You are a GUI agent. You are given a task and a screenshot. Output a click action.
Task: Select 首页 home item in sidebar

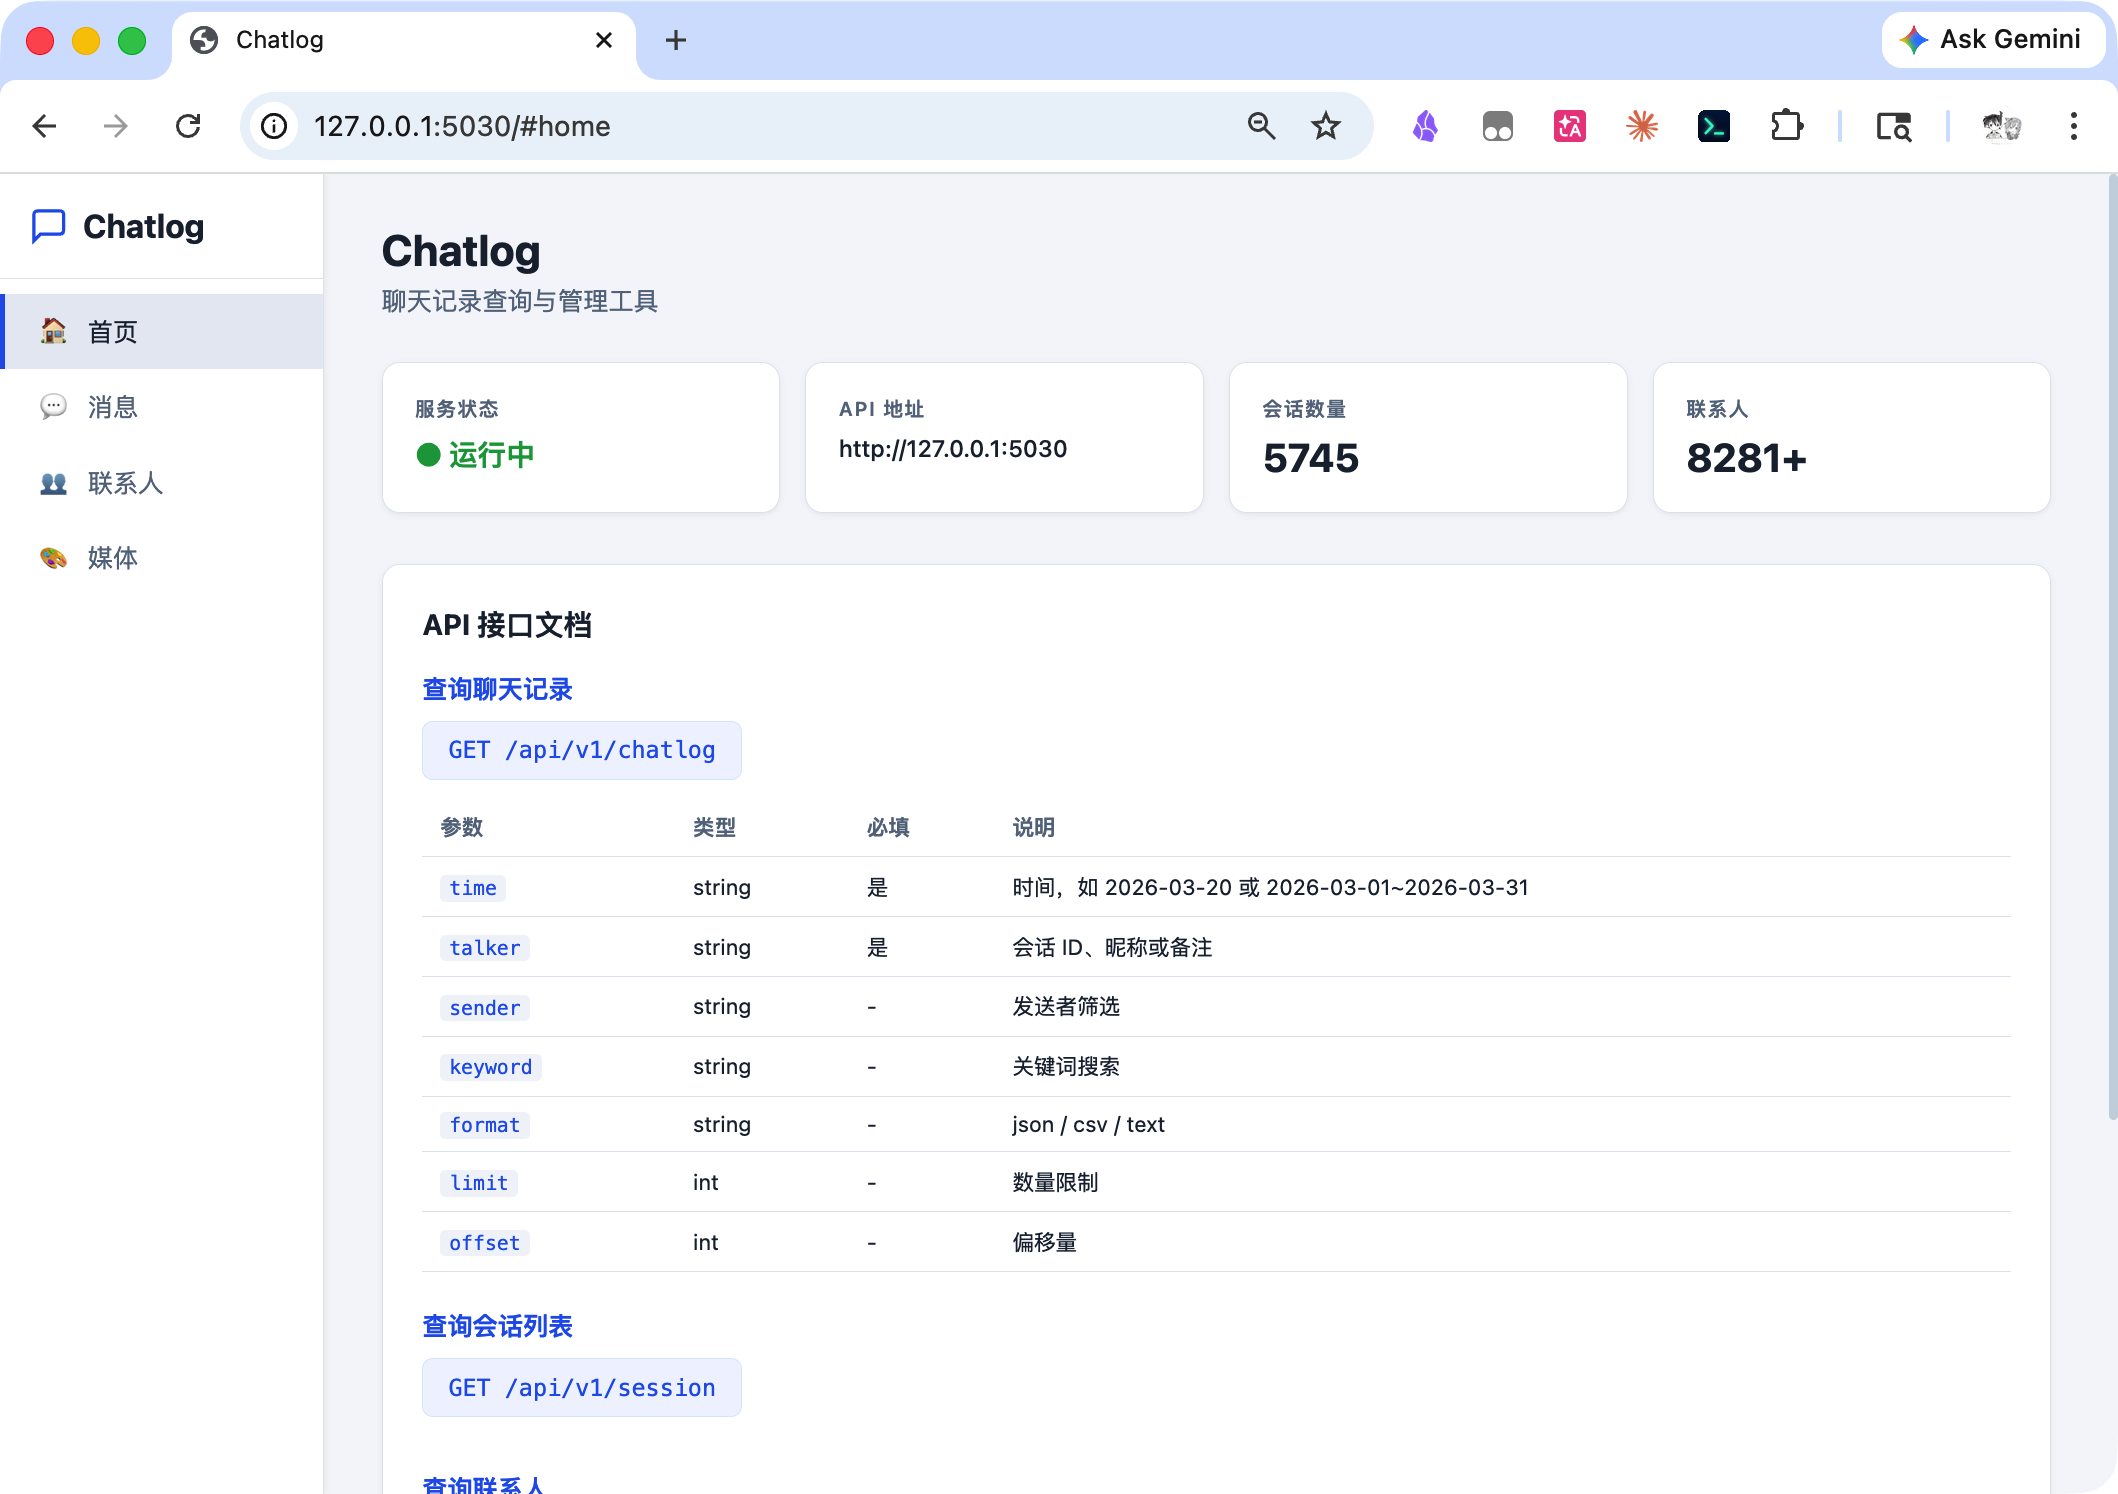(162, 332)
